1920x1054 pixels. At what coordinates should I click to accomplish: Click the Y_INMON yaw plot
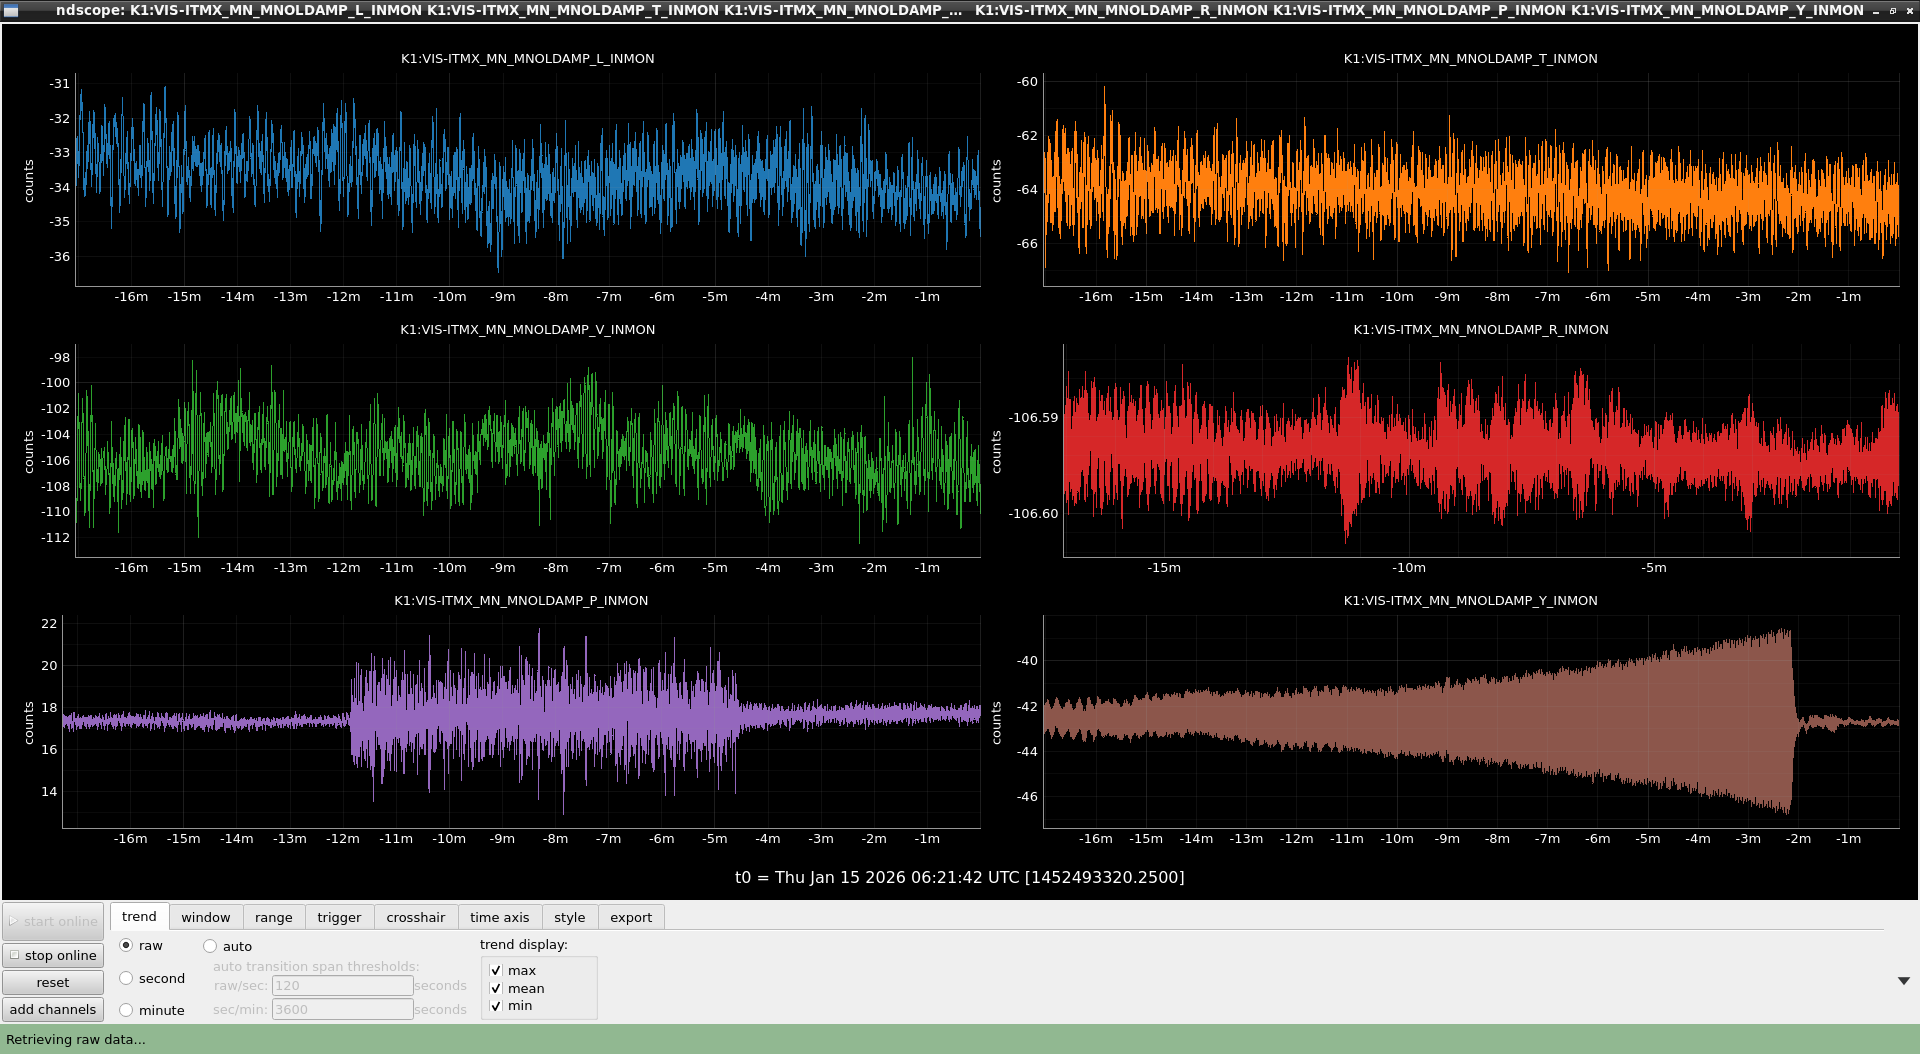1471,721
